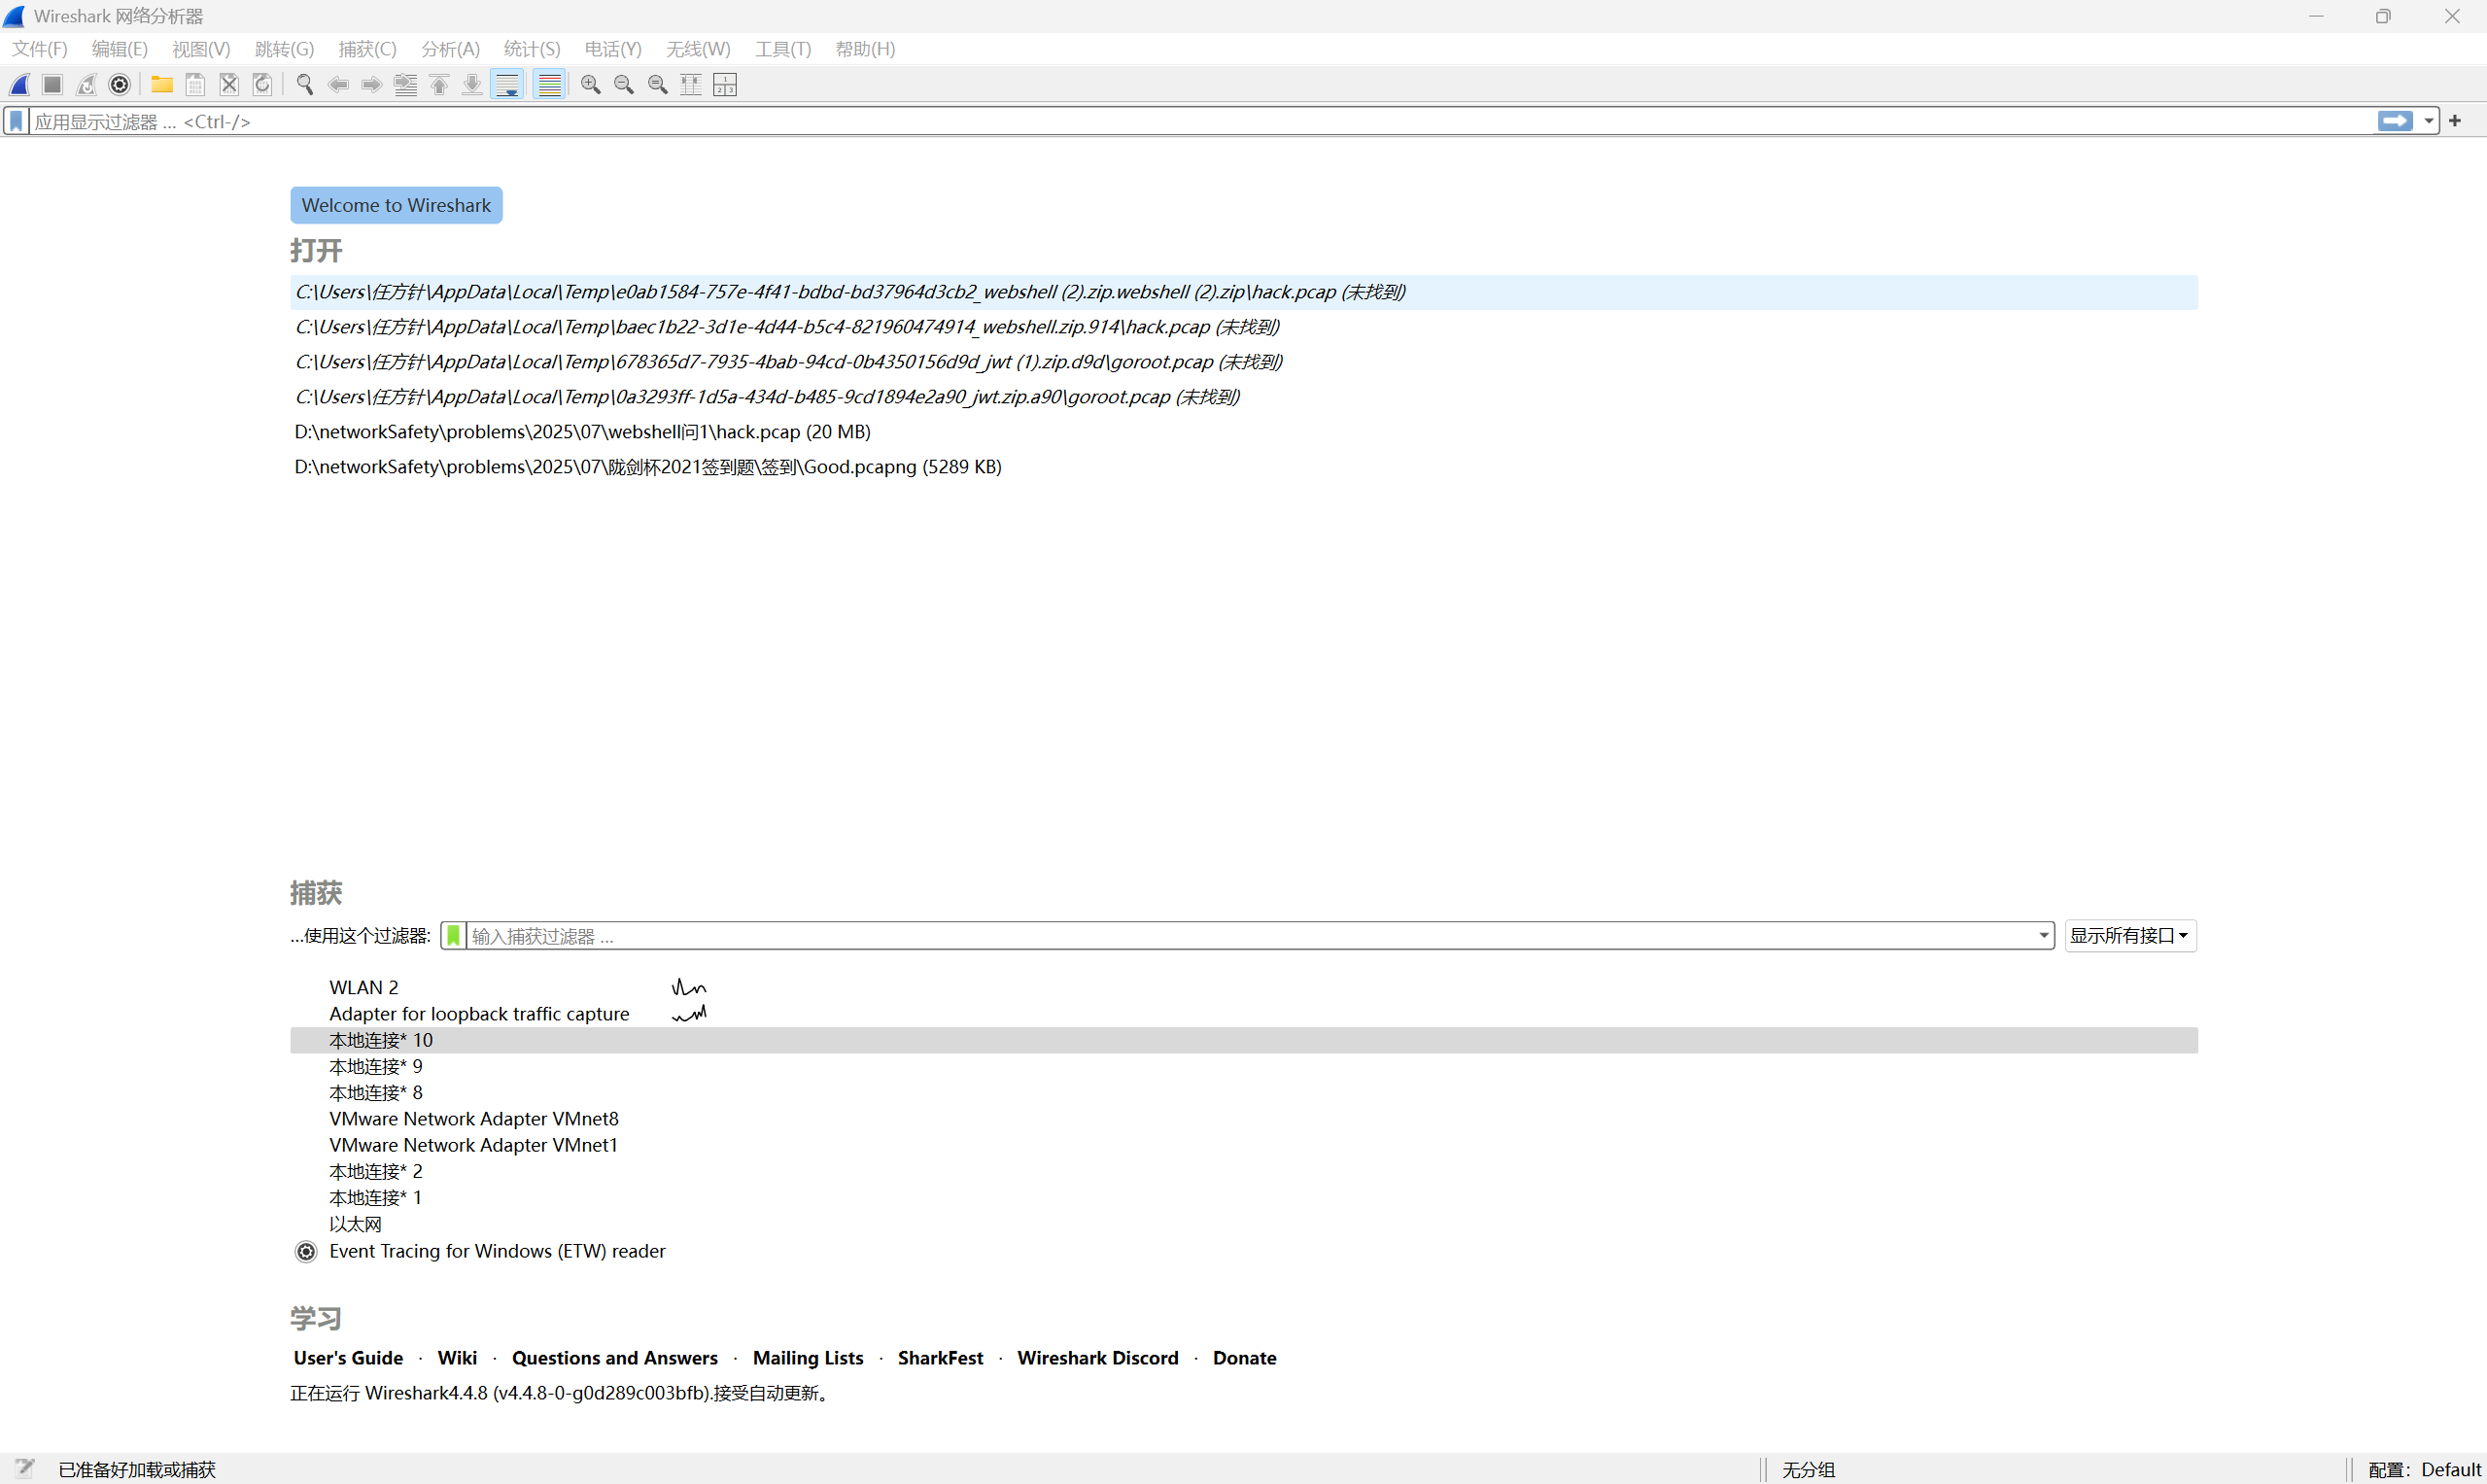This screenshot has width=2487, height=1484.
Task: Open the 跳转(G) menu
Action: 284,49
